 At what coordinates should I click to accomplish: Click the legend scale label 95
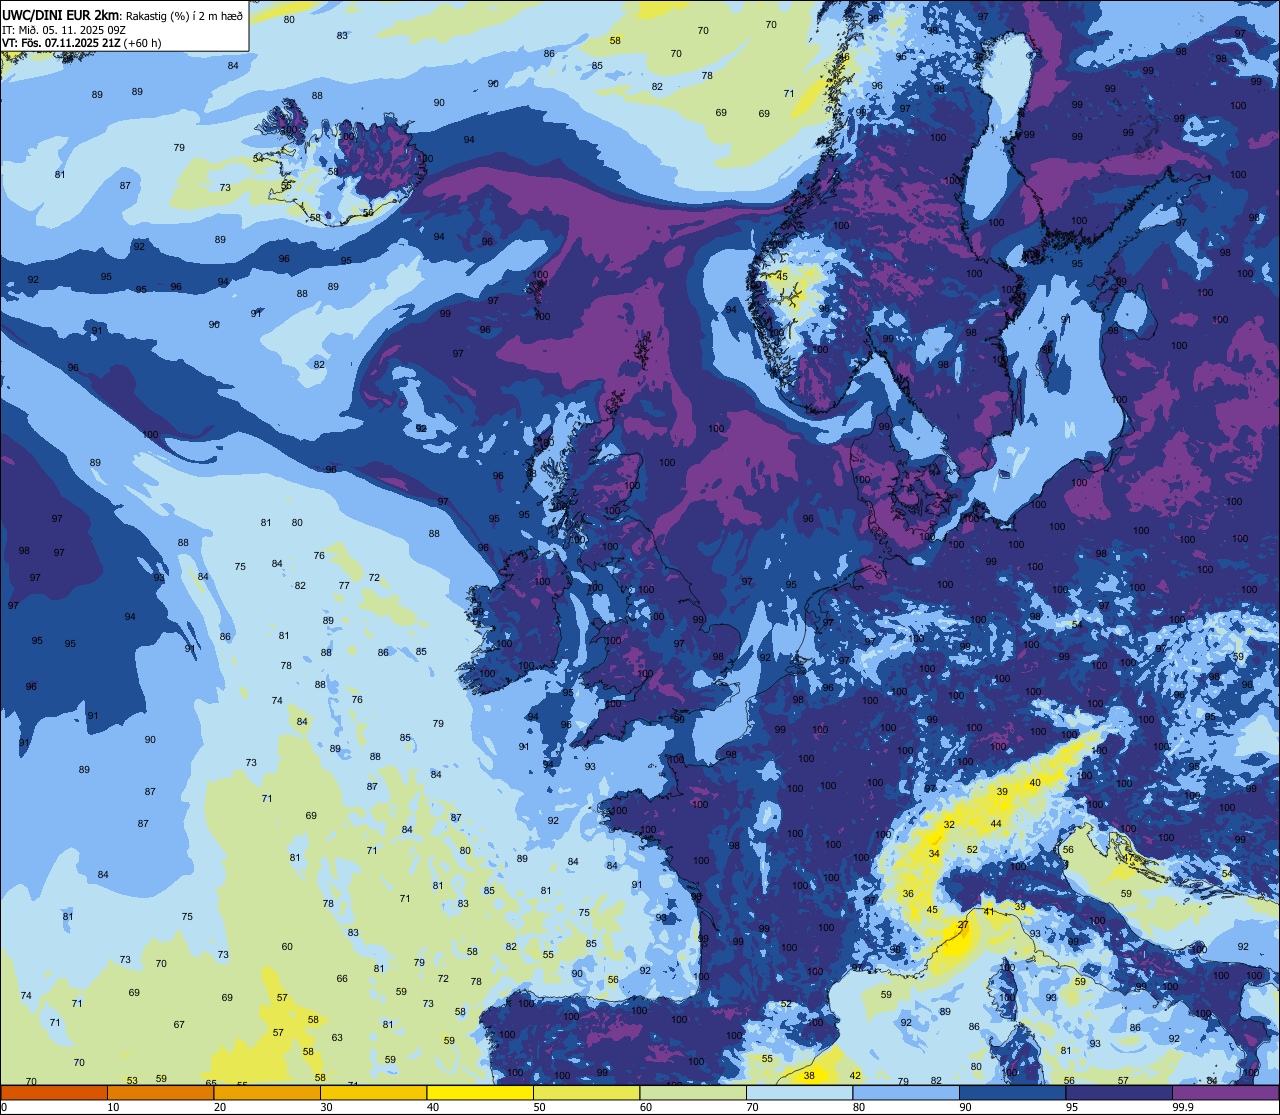pyautogui.click(x=1072, y=1107)
